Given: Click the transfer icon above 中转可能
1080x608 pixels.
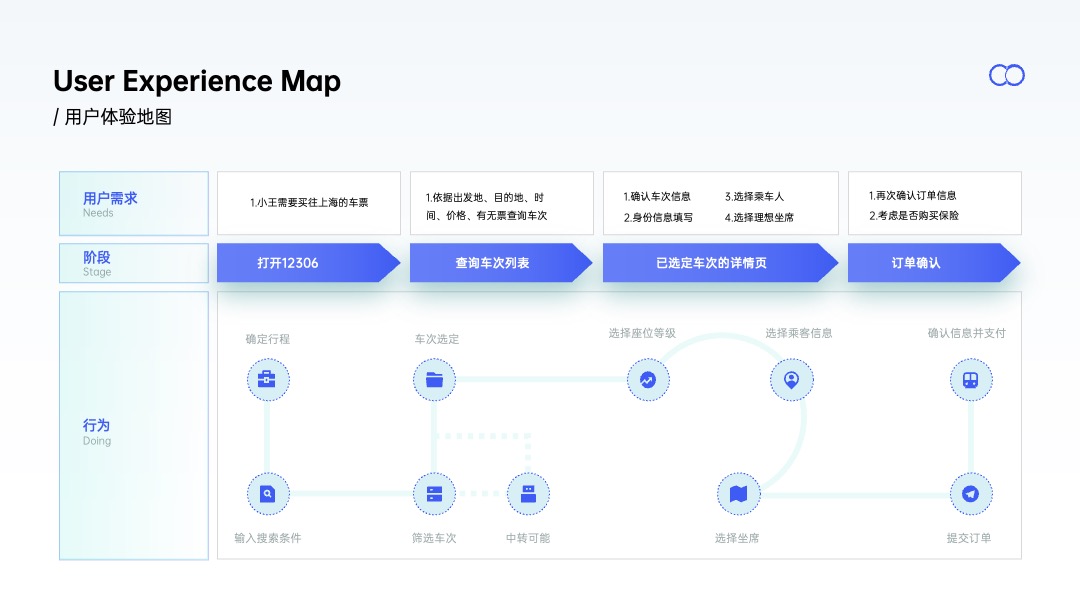Looking at the screenshot, I should [x=528, y=494].
